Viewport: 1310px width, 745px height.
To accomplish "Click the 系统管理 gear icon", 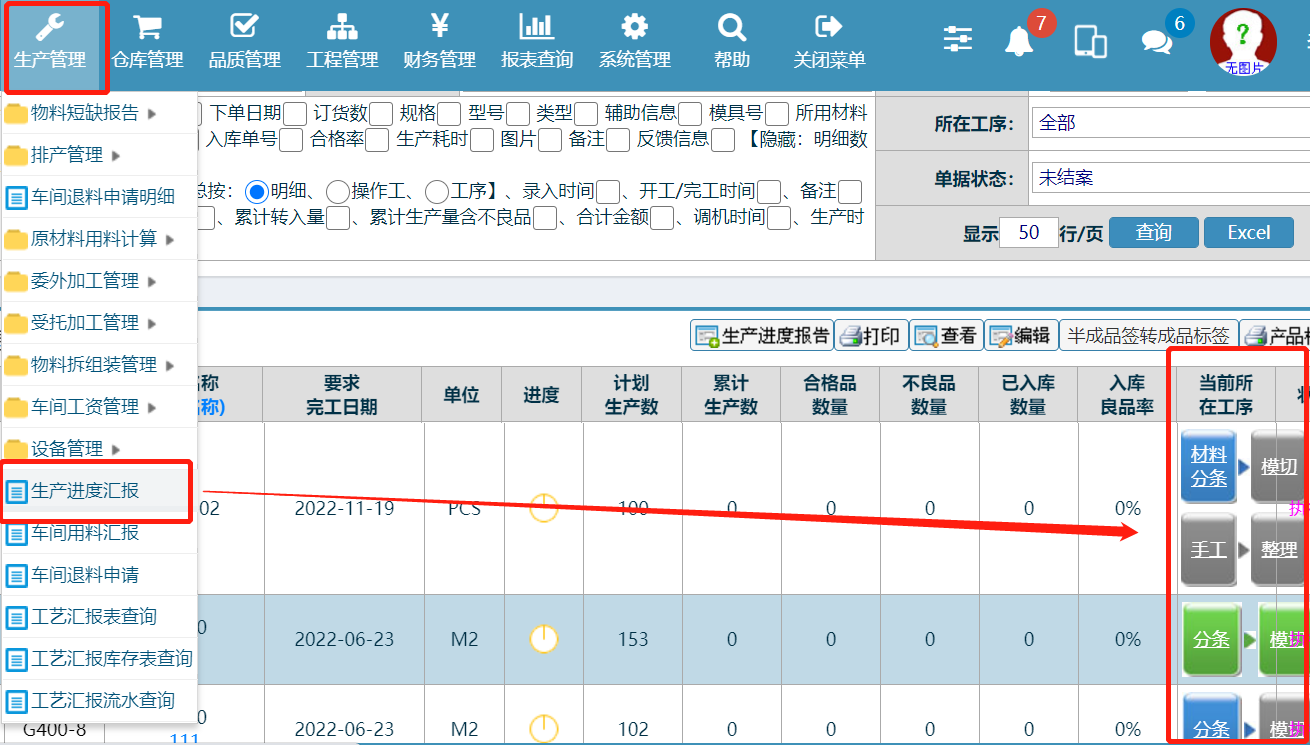I will [634, 27].
